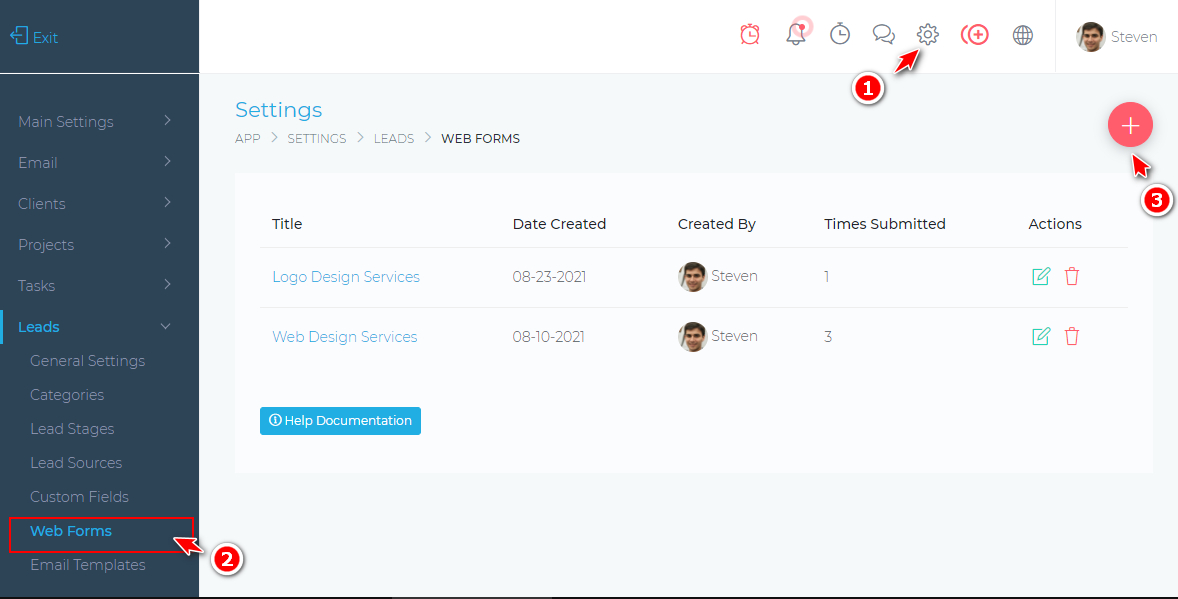The width and height of the screenshot is (1178, 599).
Task: Expand the Email settings section
Action: click(95, 162)
